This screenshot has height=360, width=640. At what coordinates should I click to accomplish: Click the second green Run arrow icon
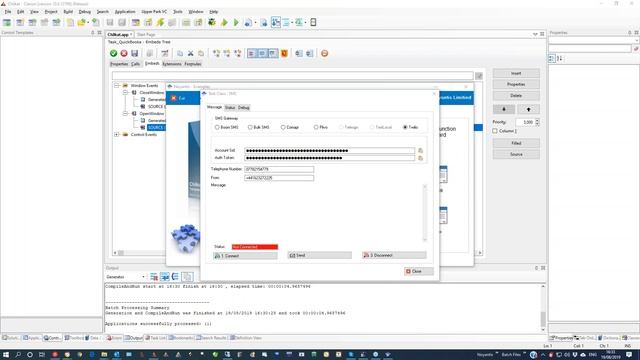pos(236,22)
